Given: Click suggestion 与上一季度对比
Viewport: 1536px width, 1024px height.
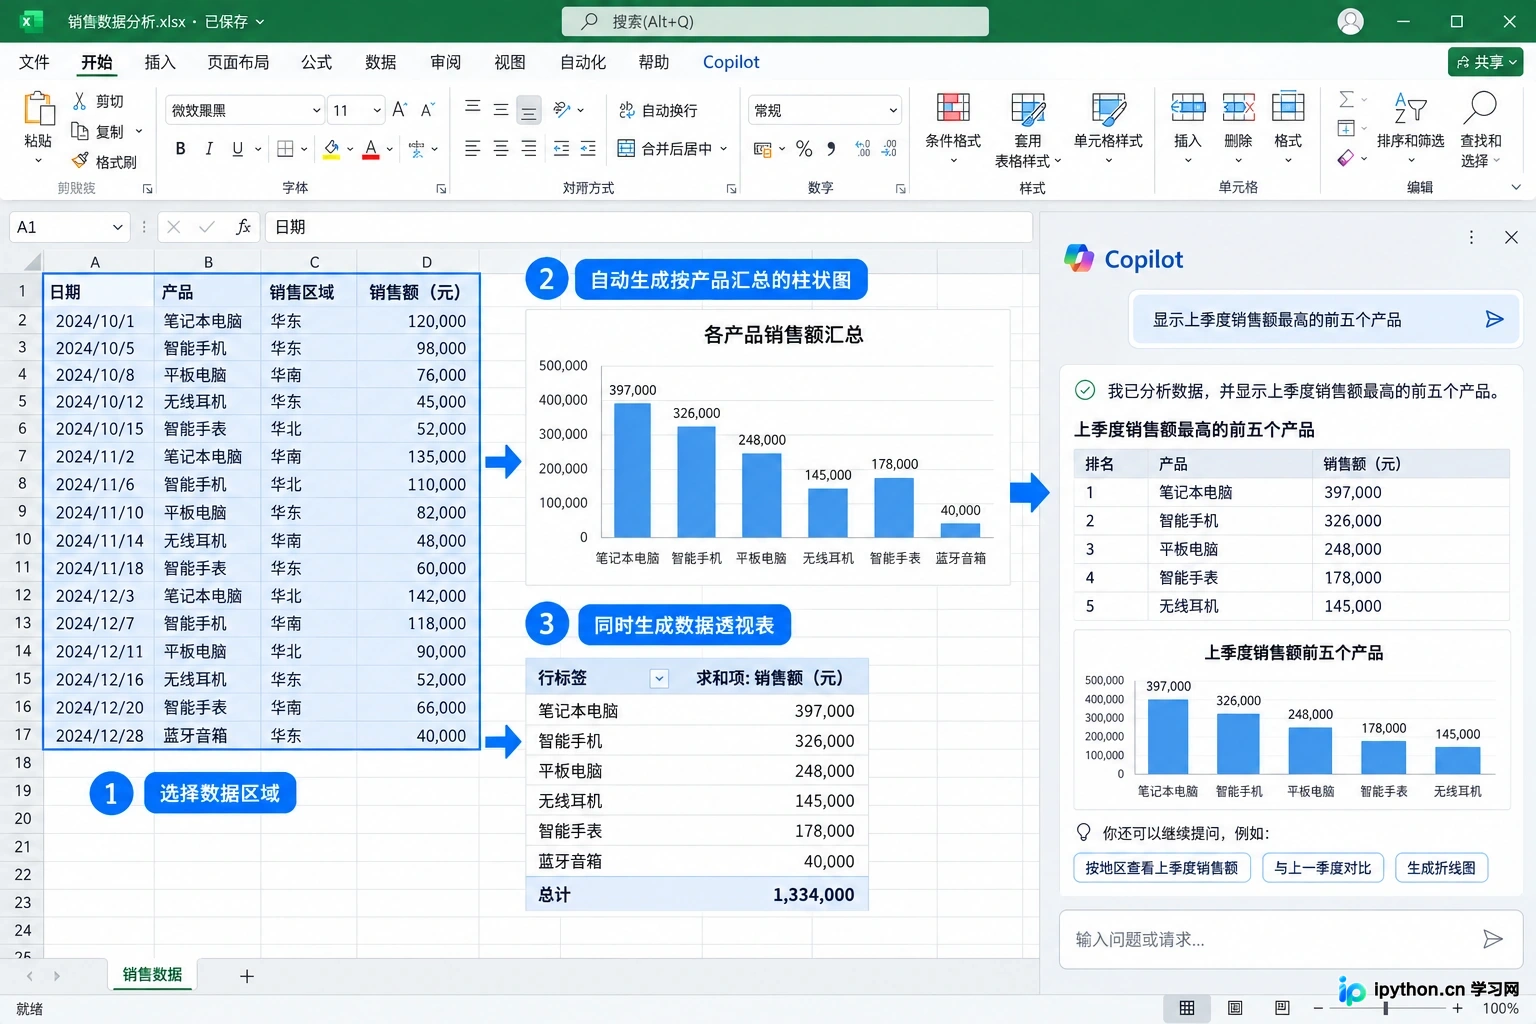Looking at the screenshot, I should [x=1323, y=867].
